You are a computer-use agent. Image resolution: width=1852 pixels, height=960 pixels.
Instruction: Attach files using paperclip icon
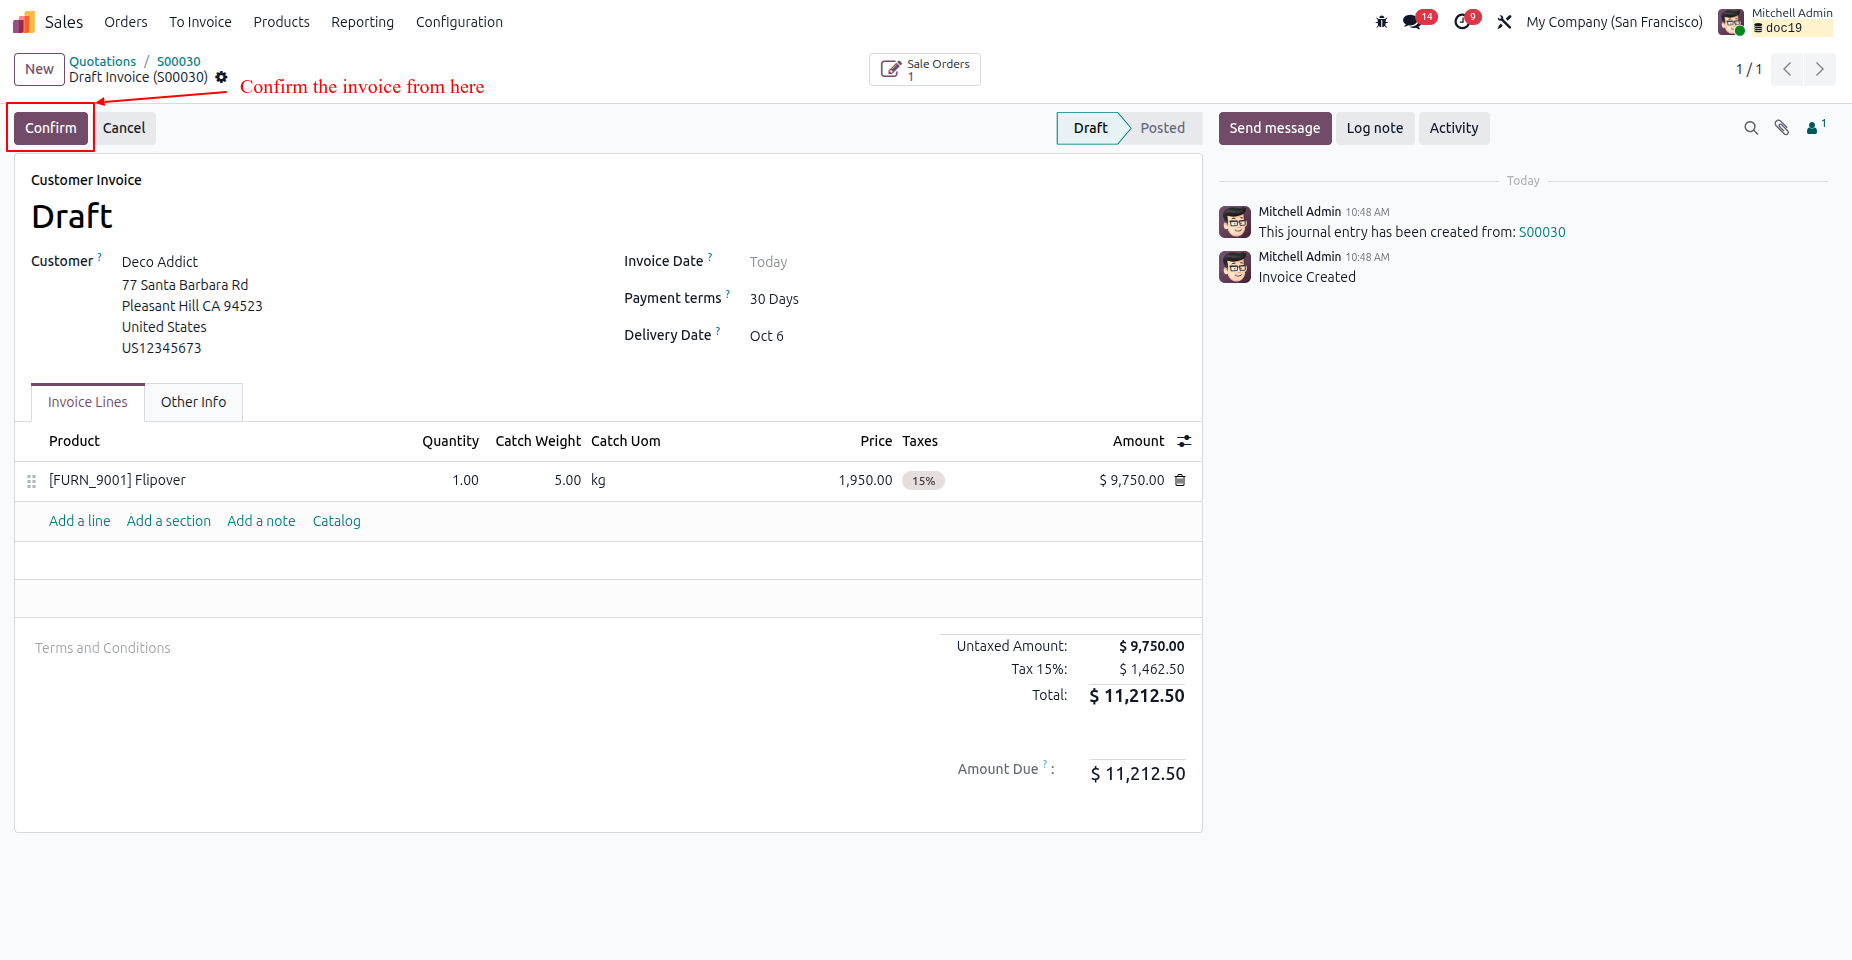(1782, 128)
